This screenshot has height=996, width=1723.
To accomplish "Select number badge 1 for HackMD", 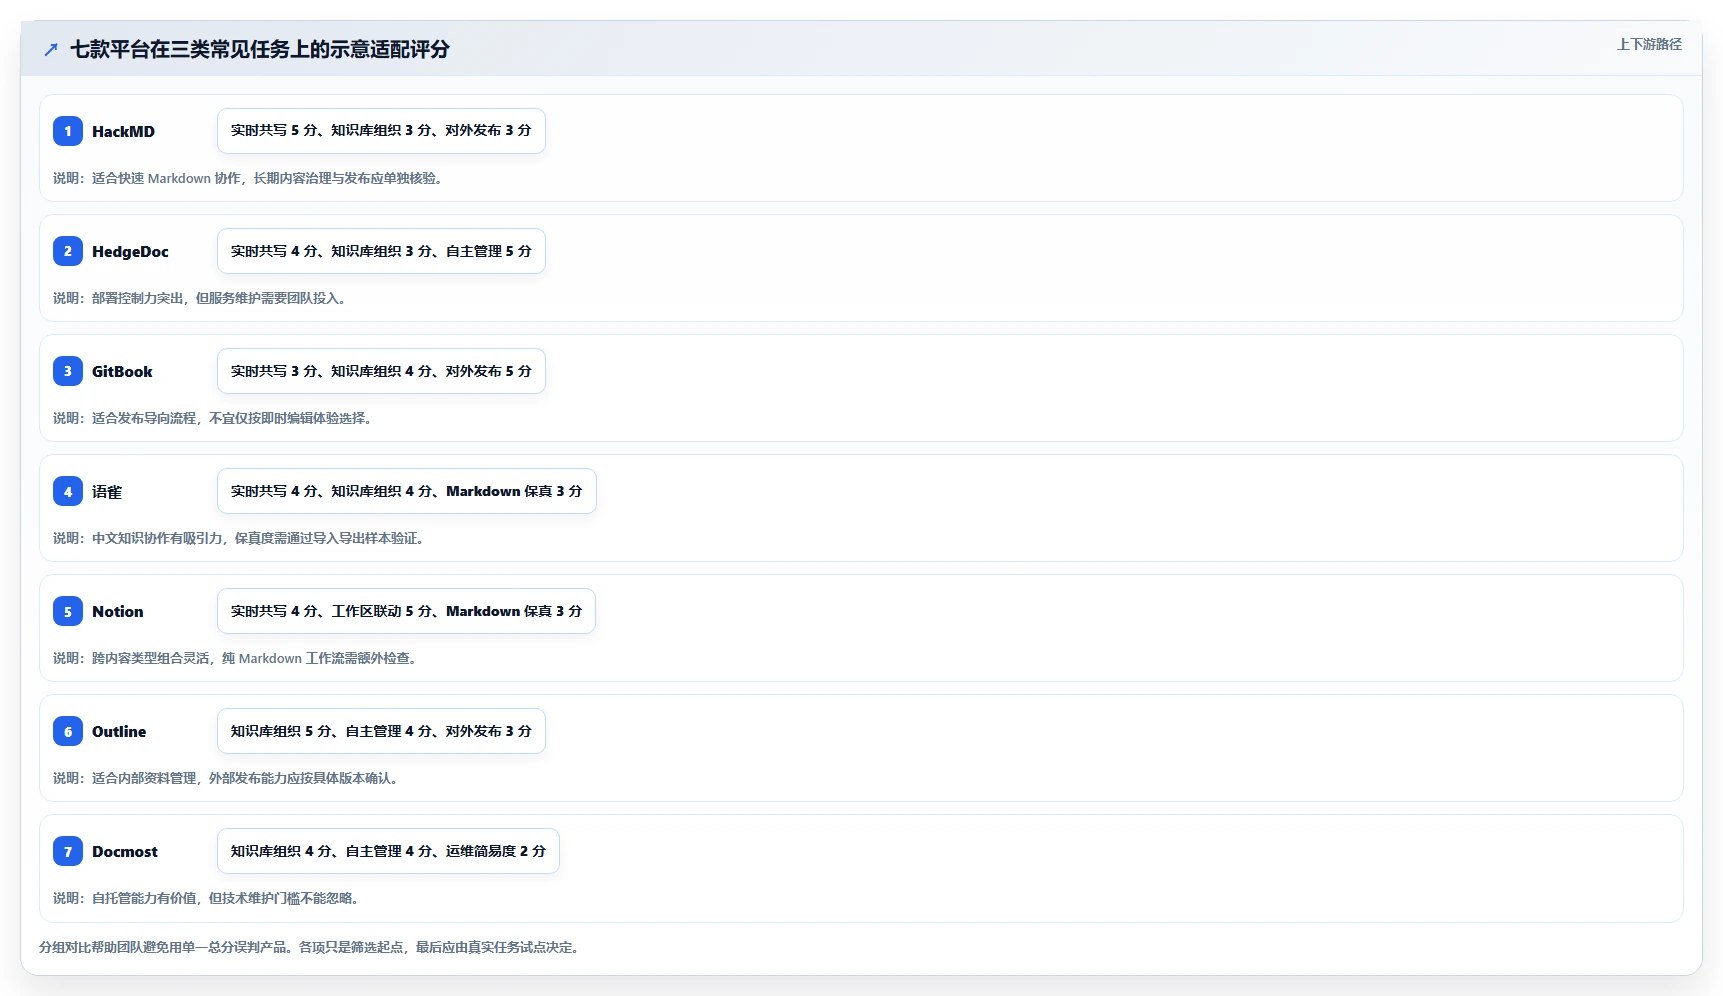I will point(68,131).
